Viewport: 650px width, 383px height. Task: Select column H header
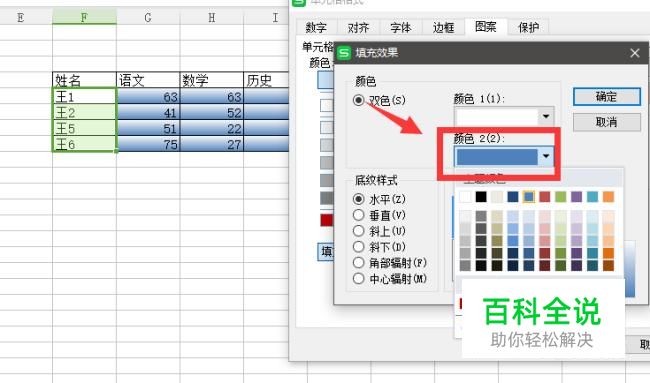[212, 17]
